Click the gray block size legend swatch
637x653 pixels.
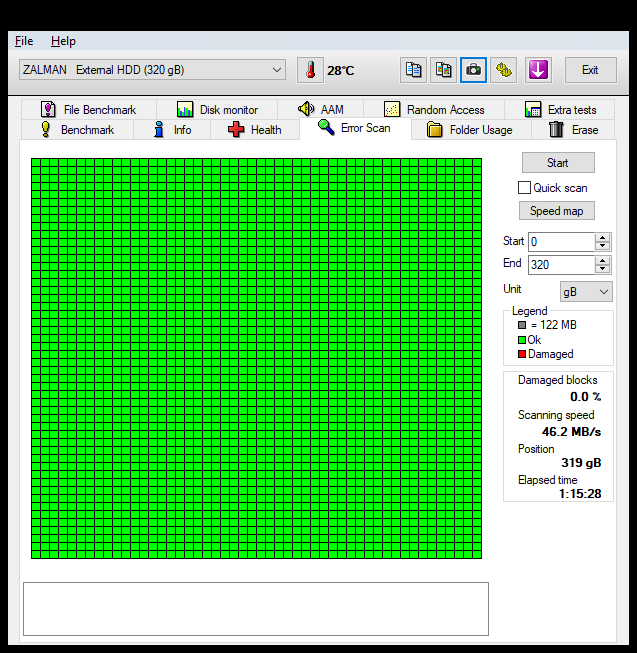coord(522,325)
